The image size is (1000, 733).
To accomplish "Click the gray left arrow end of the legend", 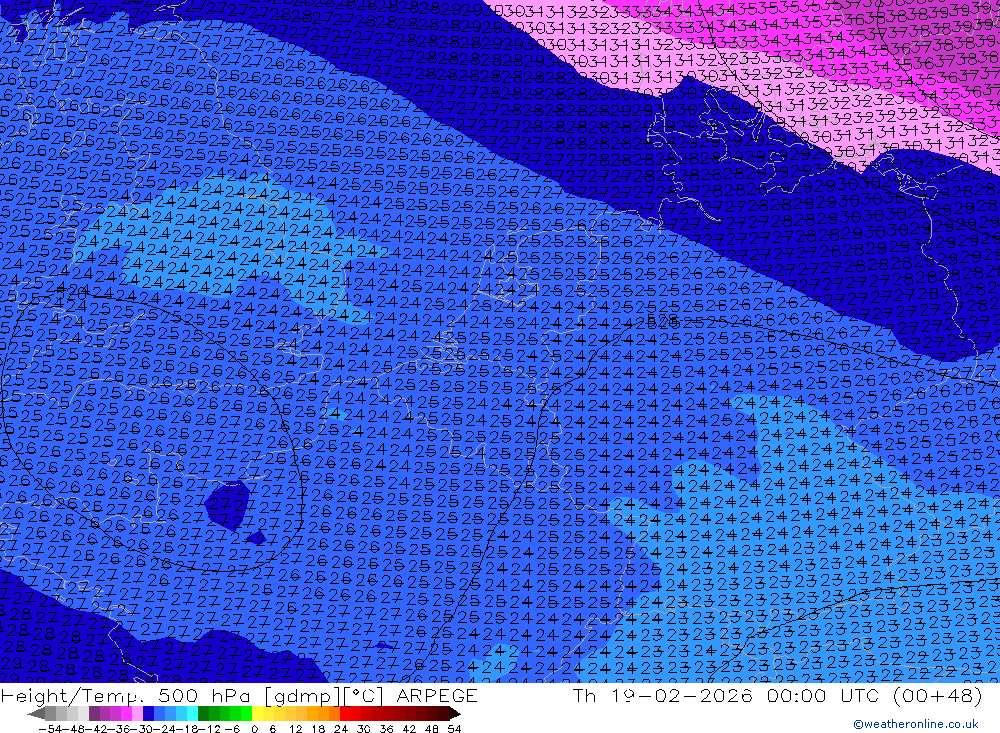I will (36, 714).
